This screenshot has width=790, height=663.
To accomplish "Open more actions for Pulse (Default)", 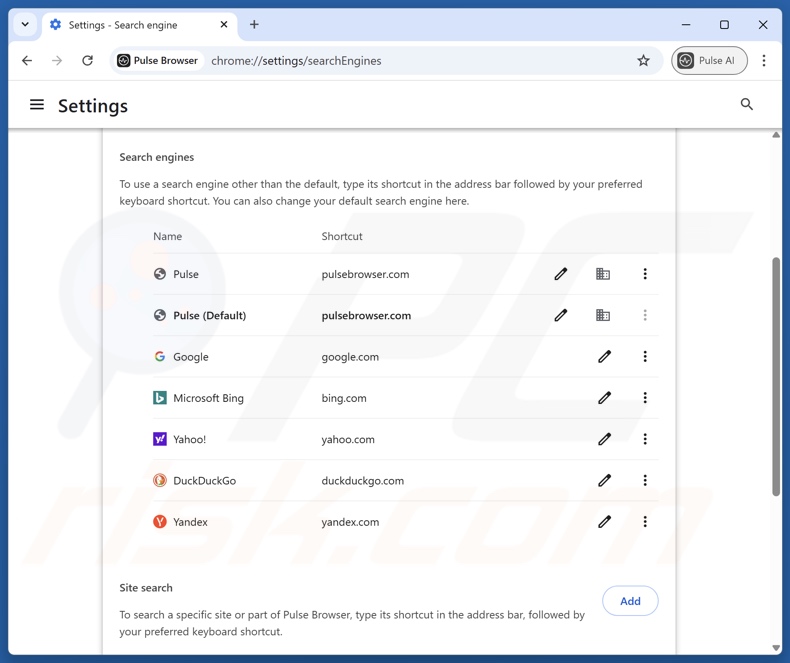I will pos(645,315).
